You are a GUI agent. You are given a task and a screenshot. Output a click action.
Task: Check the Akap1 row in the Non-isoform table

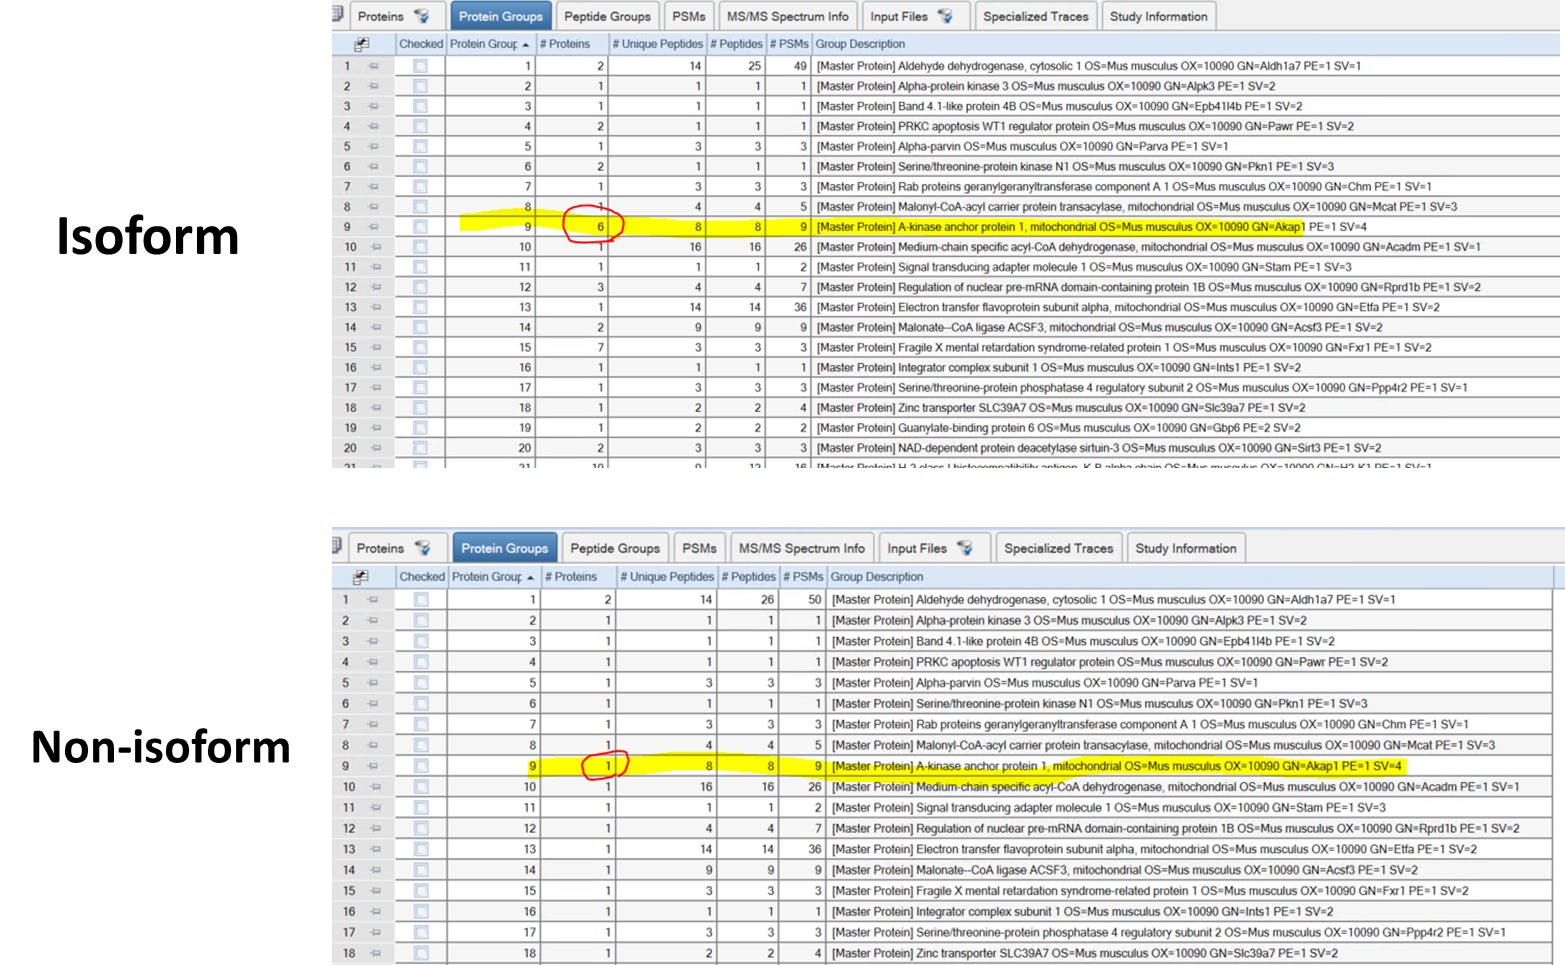[x=421, y=766]
